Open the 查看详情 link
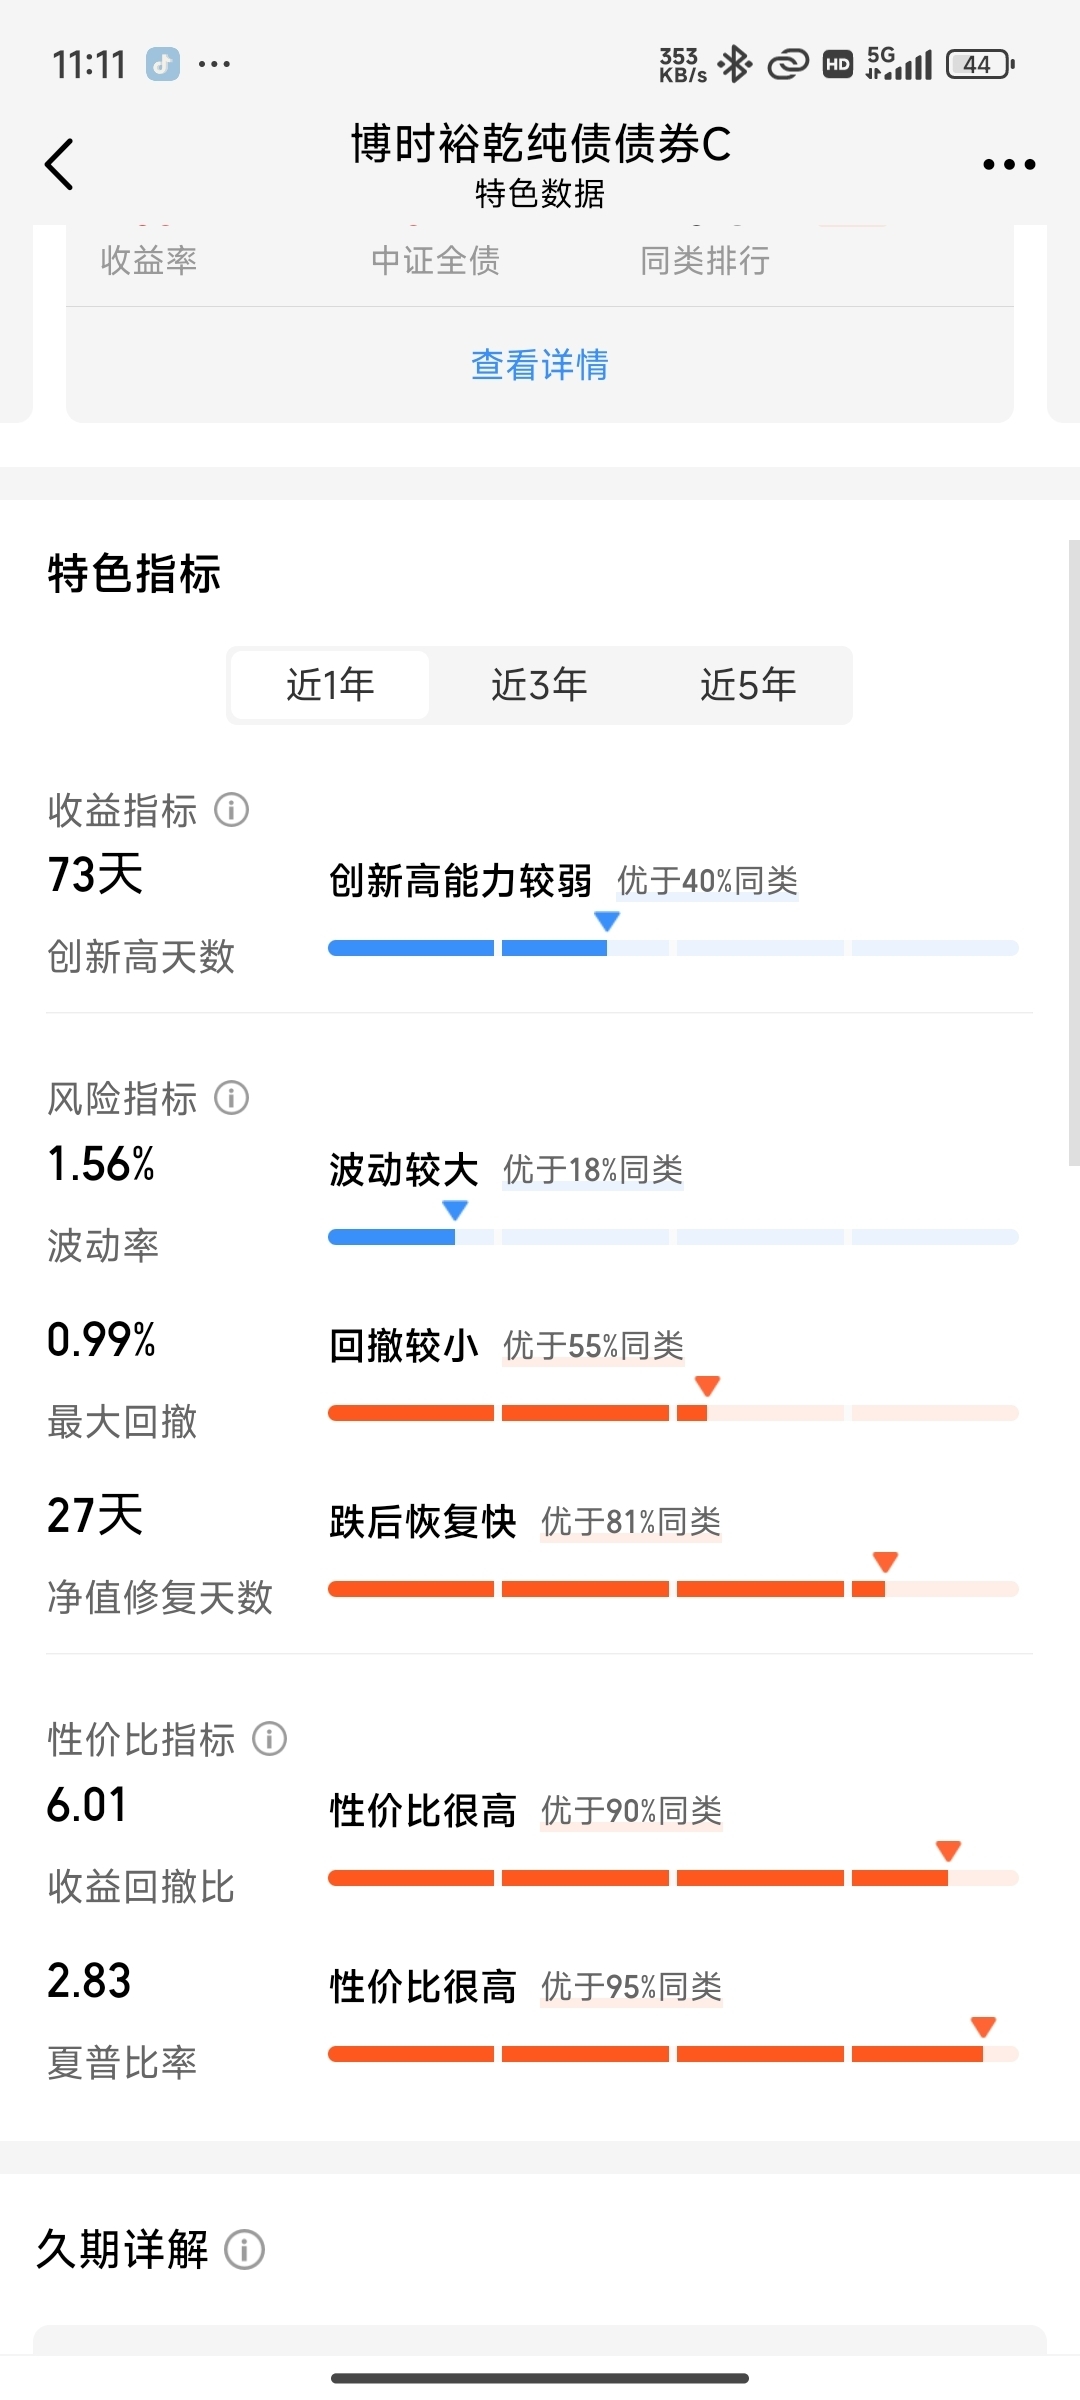The height and width of the screenshot is (2400, 1080). pos(540,365)
